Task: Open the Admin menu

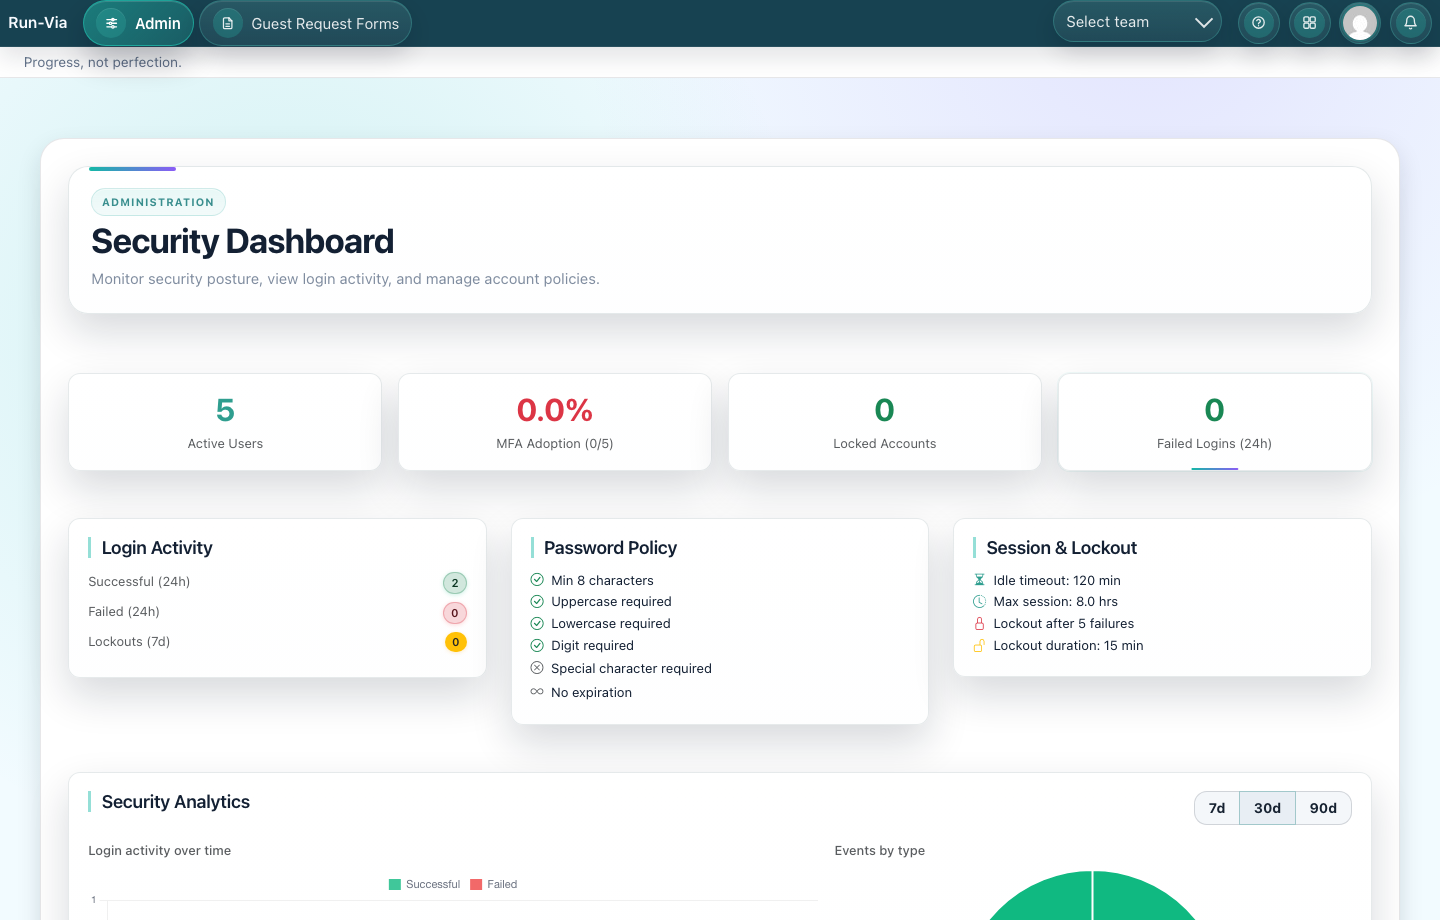Action: [139, 23]
